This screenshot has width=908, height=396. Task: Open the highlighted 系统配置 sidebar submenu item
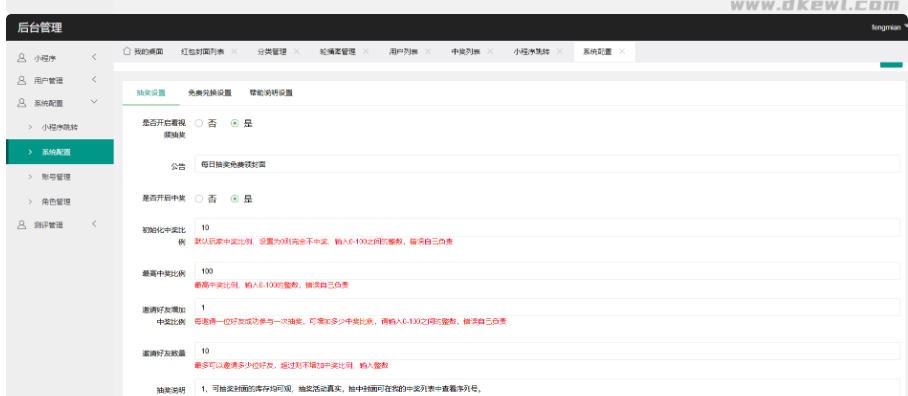click(60, 152)
